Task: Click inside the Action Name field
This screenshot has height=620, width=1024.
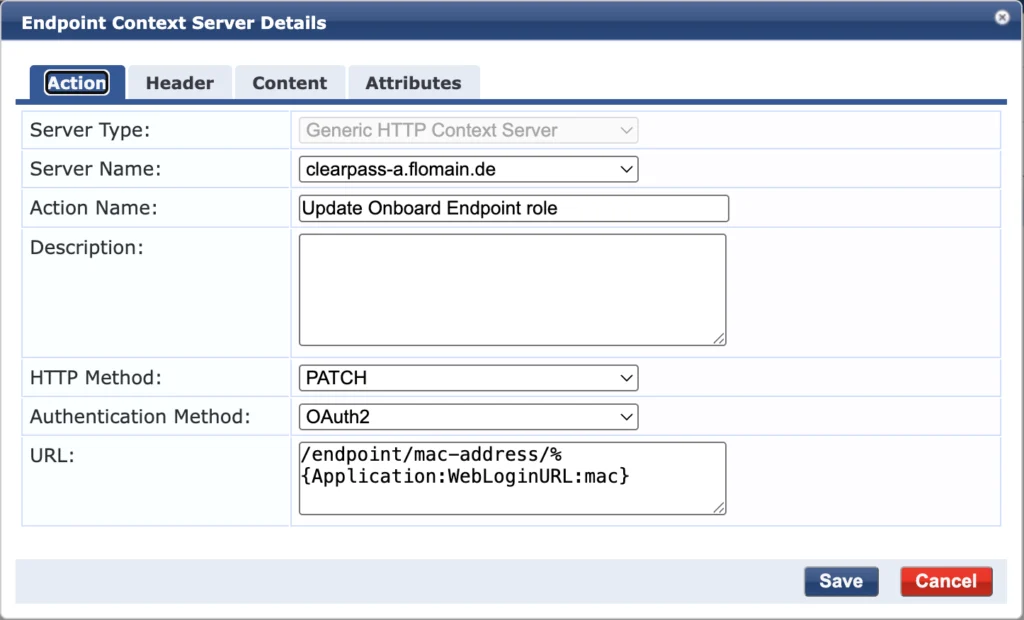Action: [x=510, y=208]
